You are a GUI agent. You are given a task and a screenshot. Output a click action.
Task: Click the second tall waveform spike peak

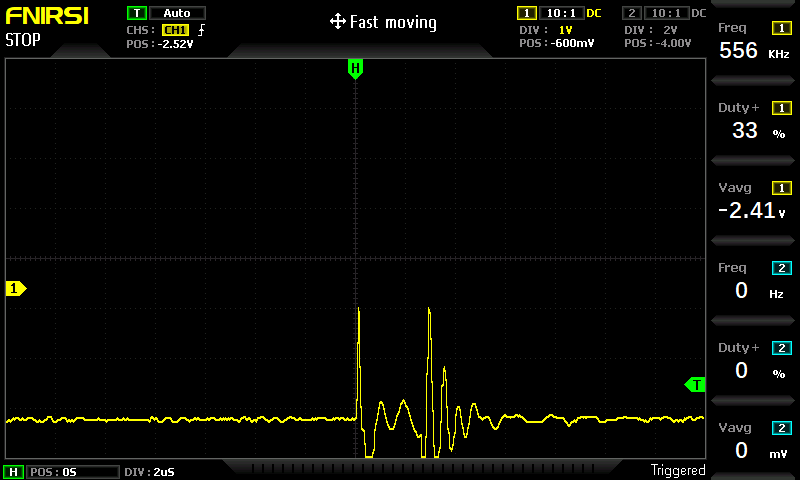tap(429, 310)
